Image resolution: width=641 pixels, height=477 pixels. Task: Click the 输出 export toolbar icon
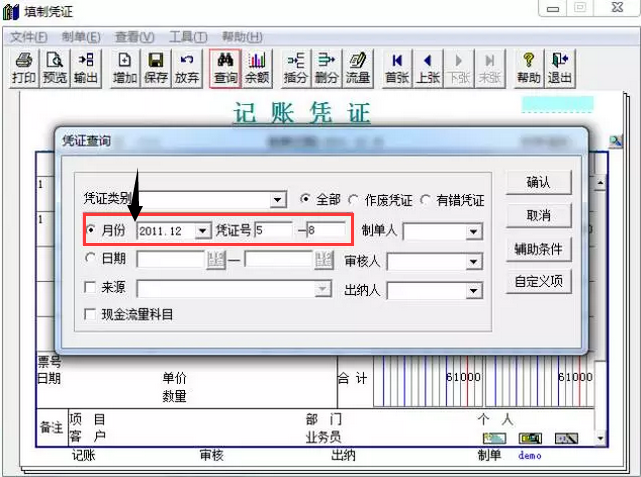(x=86, y=68)
